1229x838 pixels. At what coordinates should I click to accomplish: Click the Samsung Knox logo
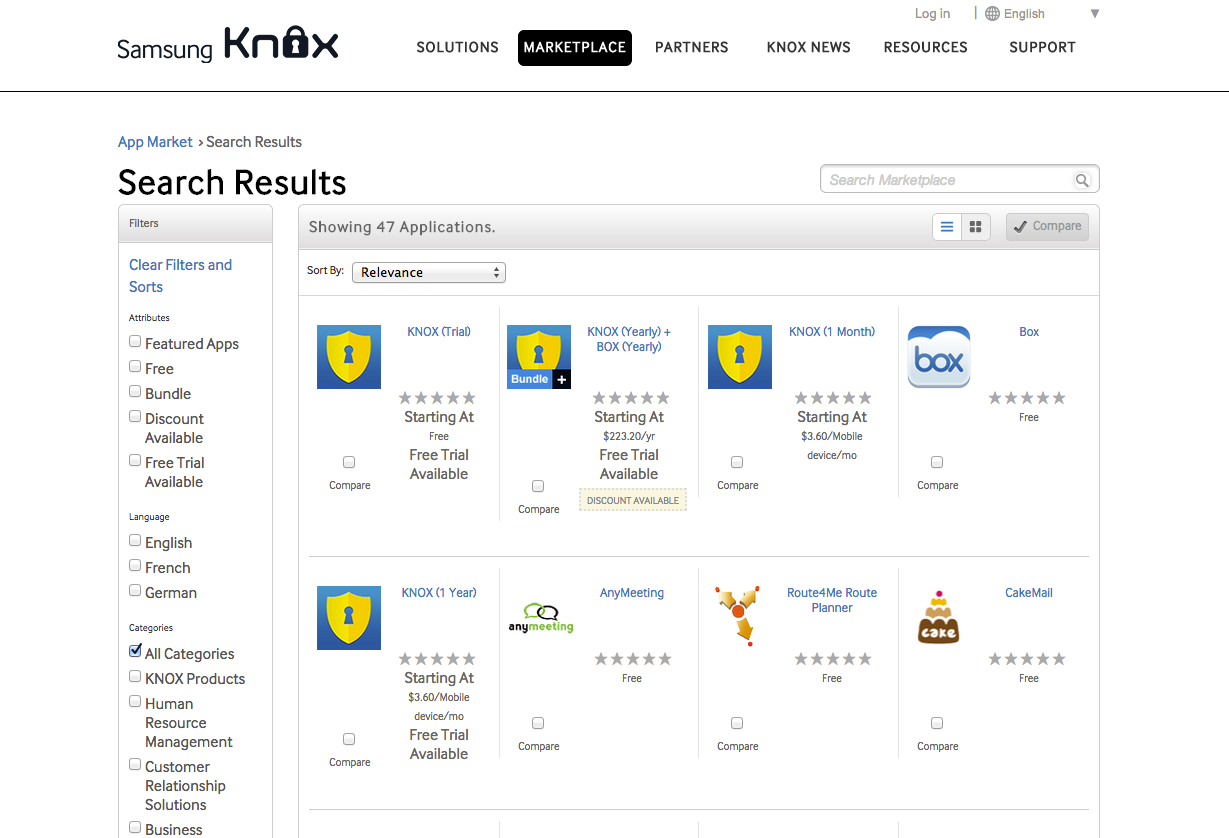coord(228,45)
